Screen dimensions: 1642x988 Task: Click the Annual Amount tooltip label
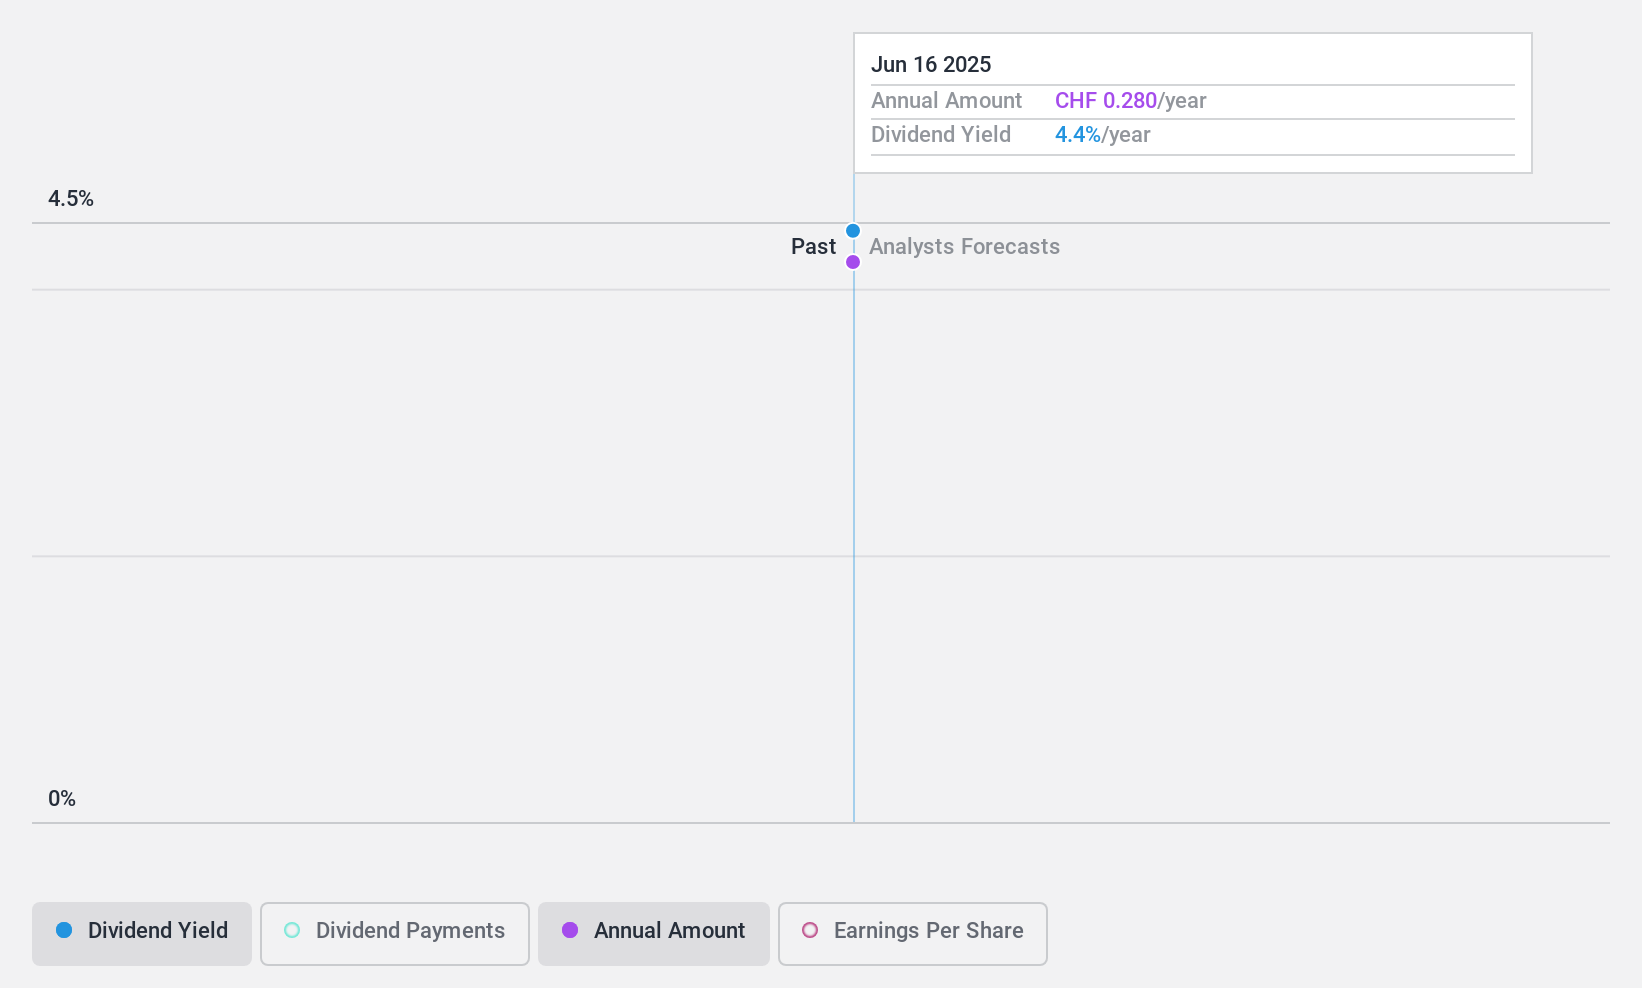946,101
